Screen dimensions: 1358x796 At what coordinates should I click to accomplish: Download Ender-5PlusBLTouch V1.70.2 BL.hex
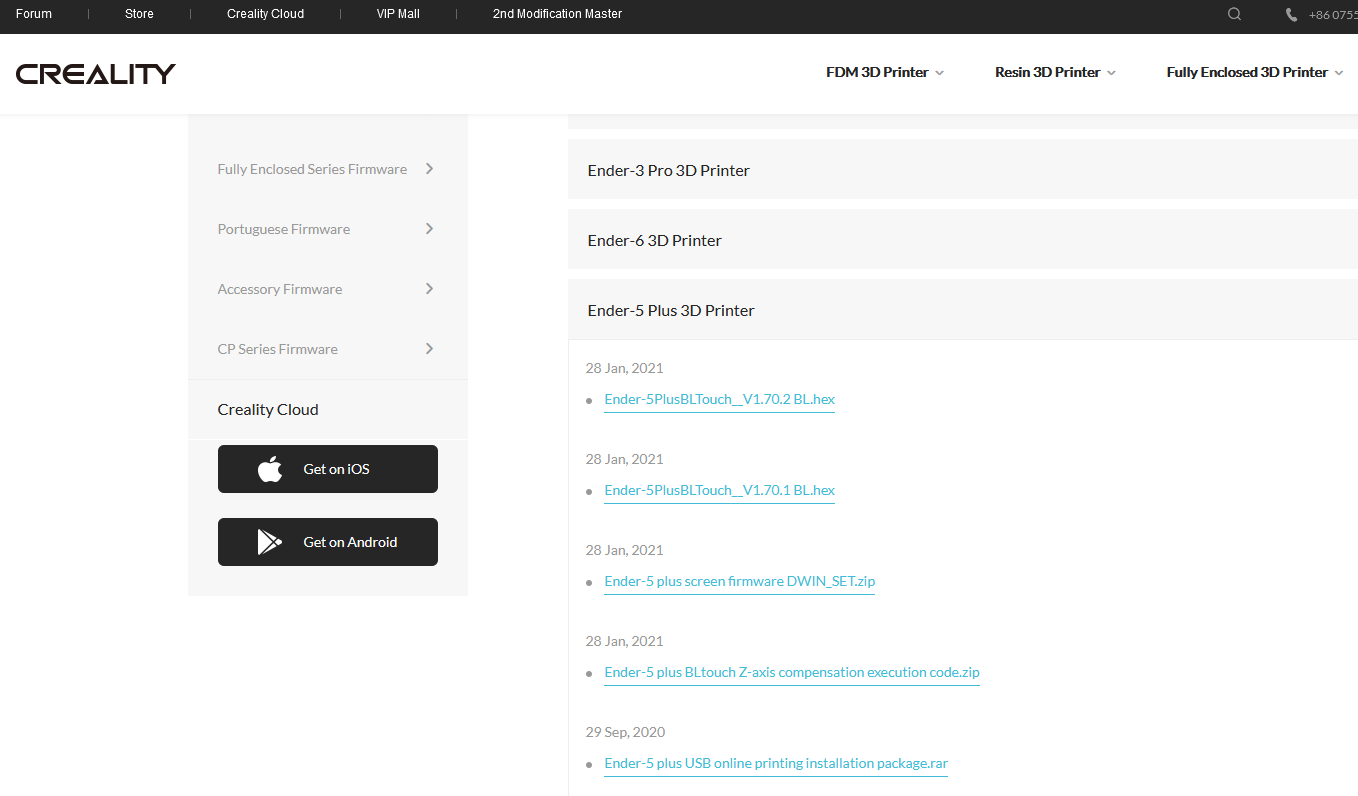pos(719,399)
